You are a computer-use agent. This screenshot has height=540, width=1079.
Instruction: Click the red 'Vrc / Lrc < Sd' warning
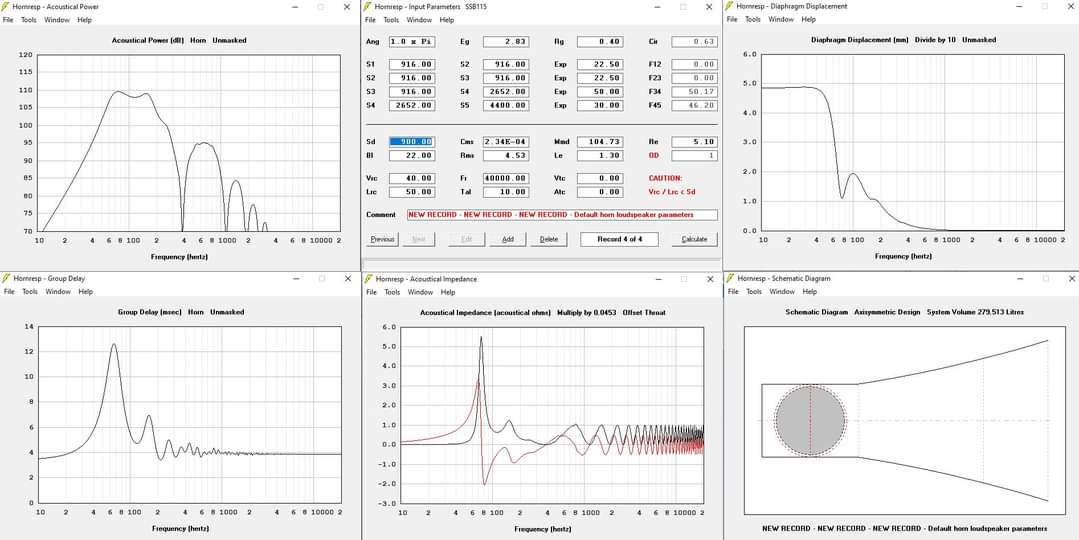click(674, 192)
